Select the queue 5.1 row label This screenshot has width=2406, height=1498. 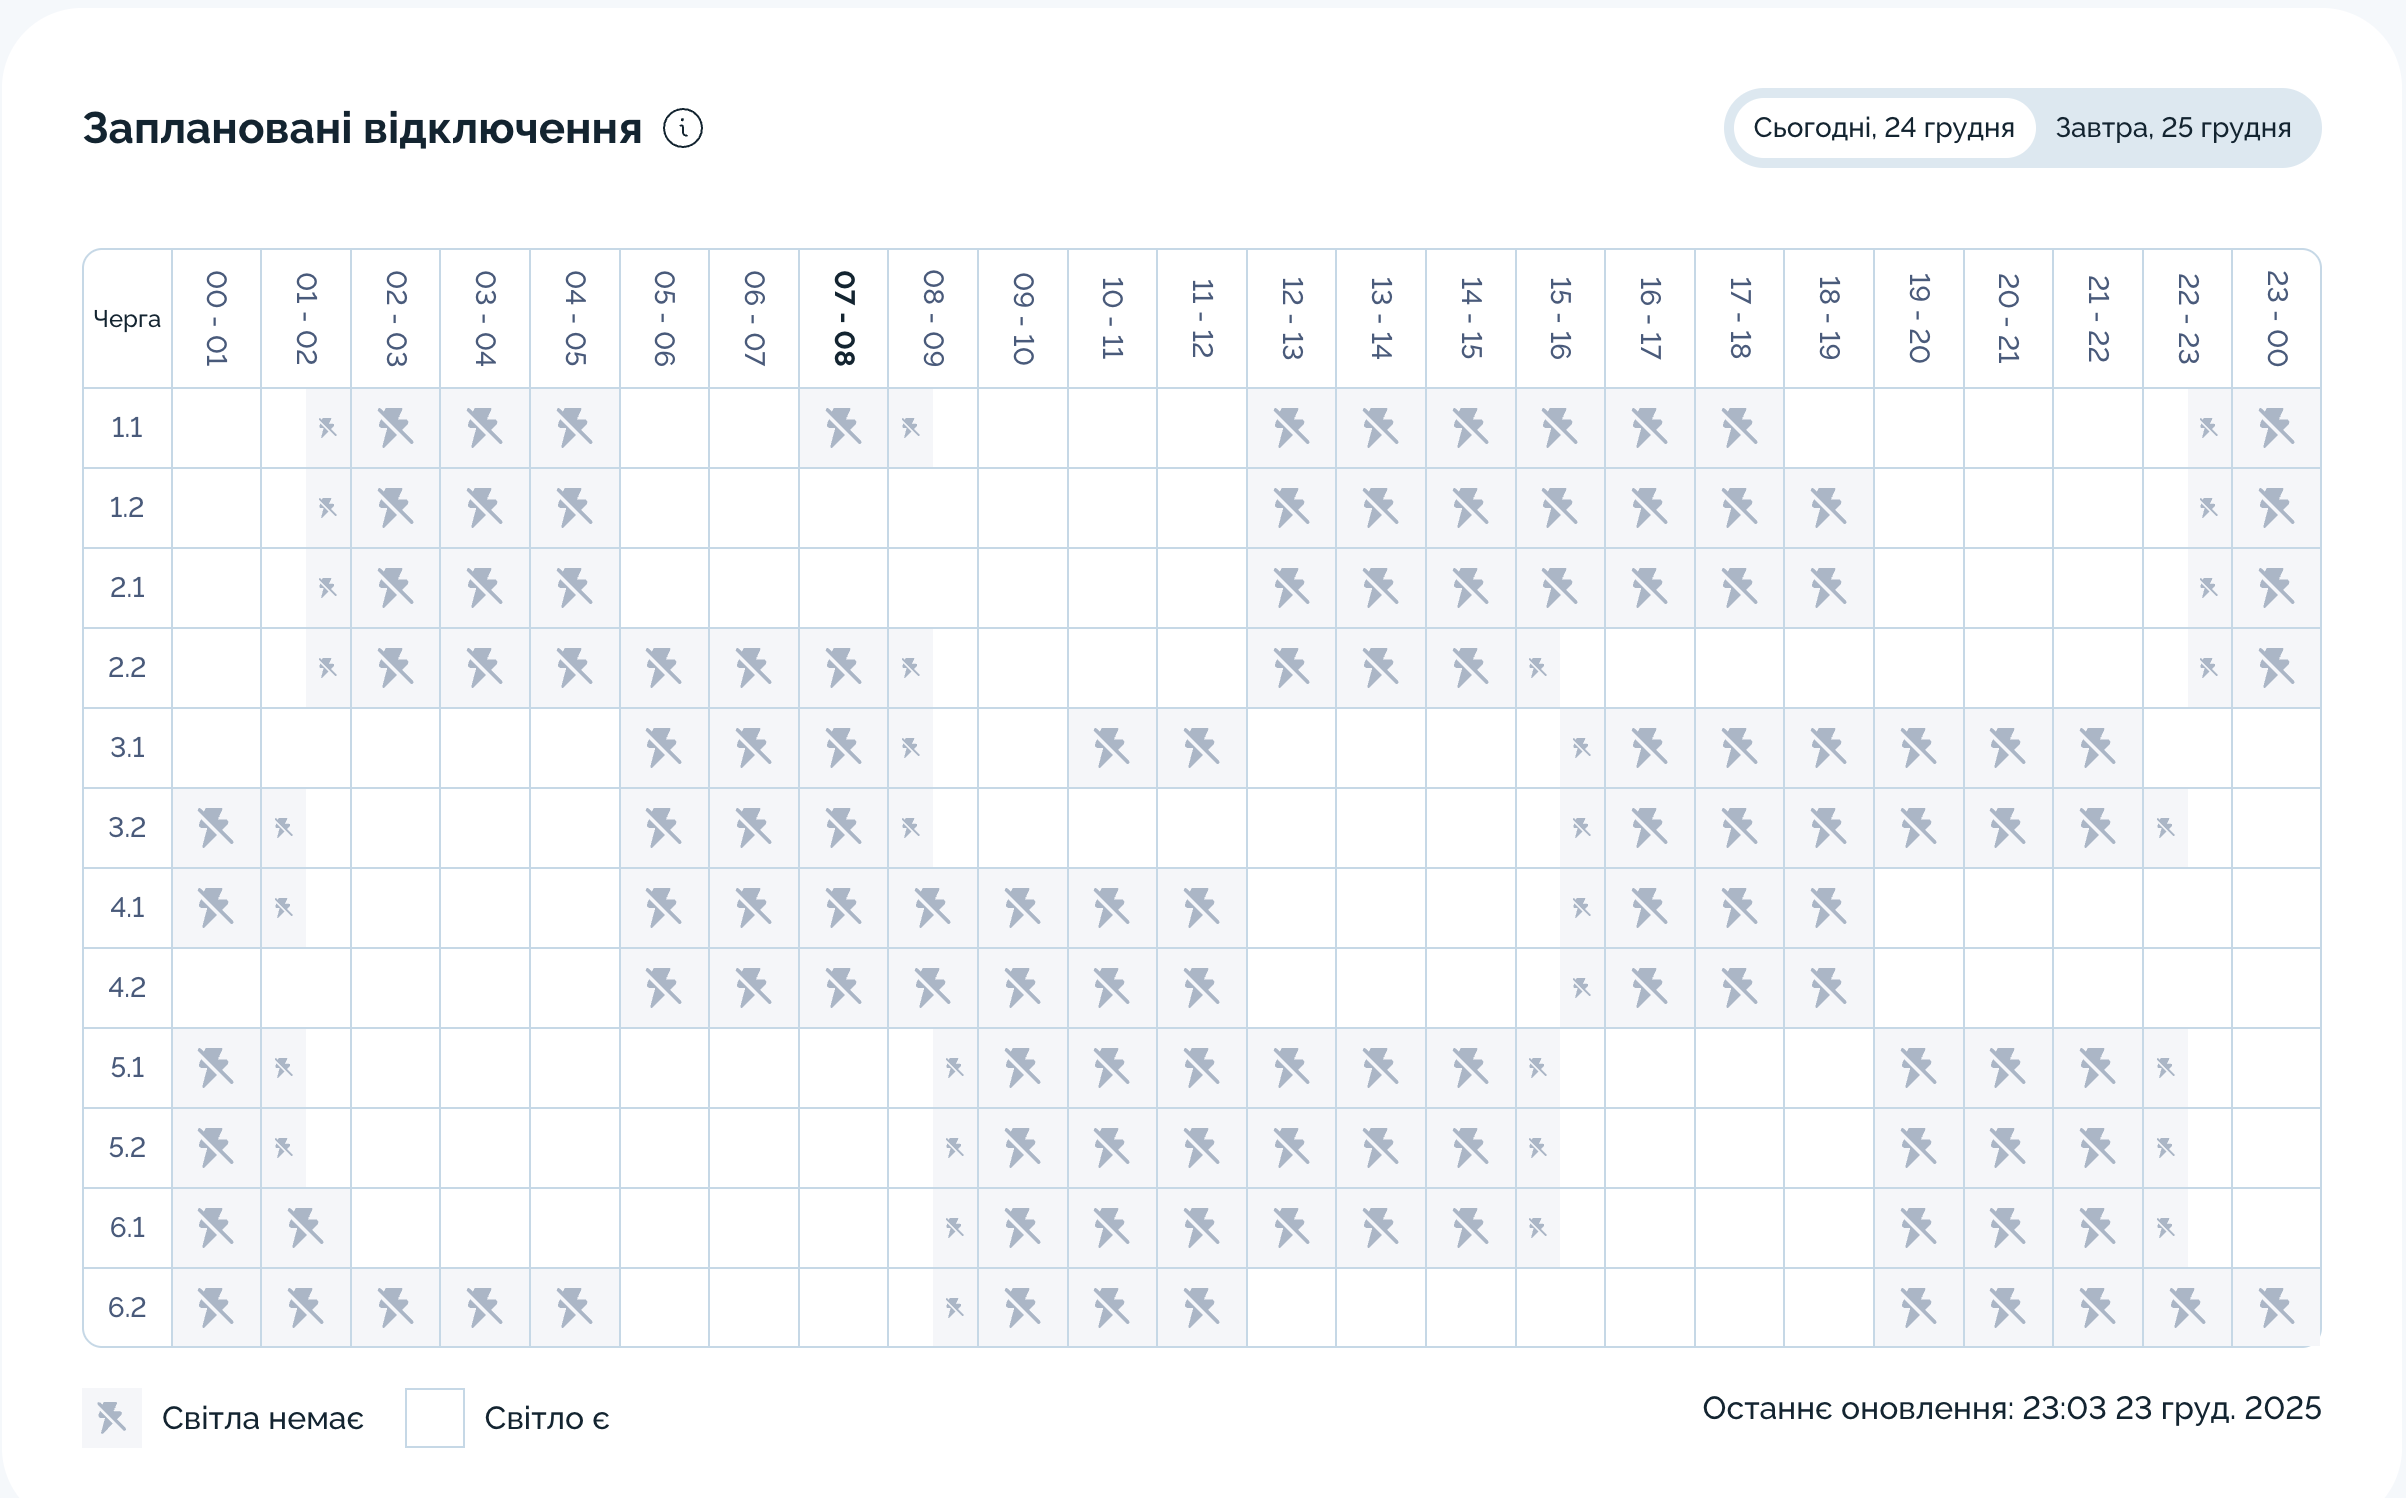[x=127, y=1068]
